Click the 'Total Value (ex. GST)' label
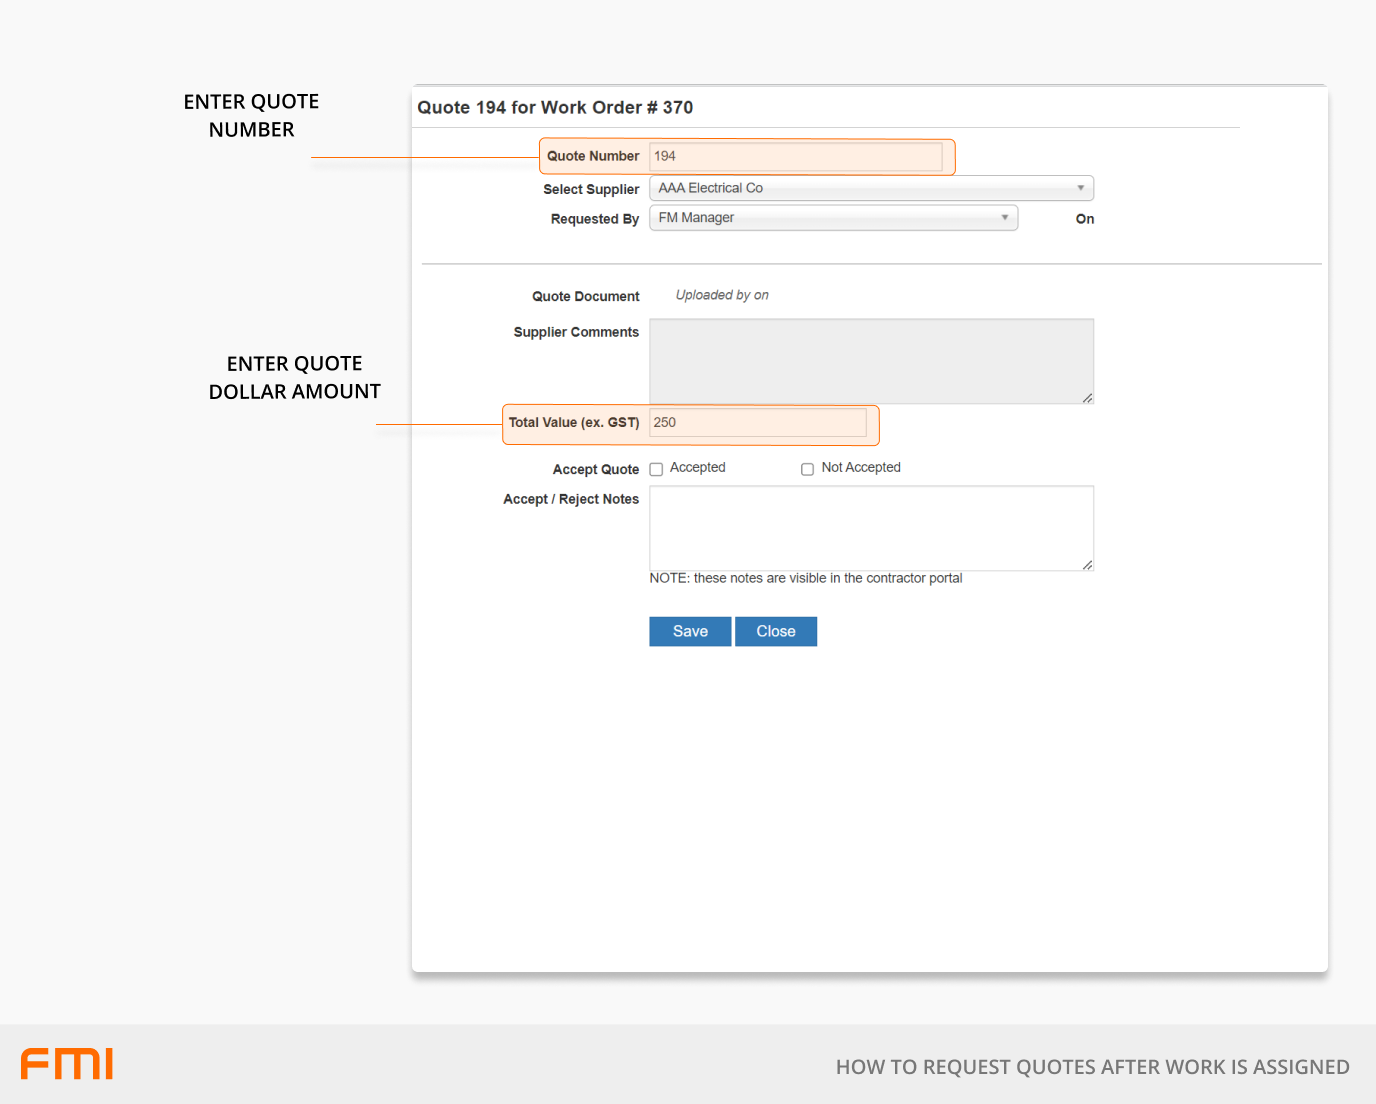 pyautogui.click(x=573, y=423)
